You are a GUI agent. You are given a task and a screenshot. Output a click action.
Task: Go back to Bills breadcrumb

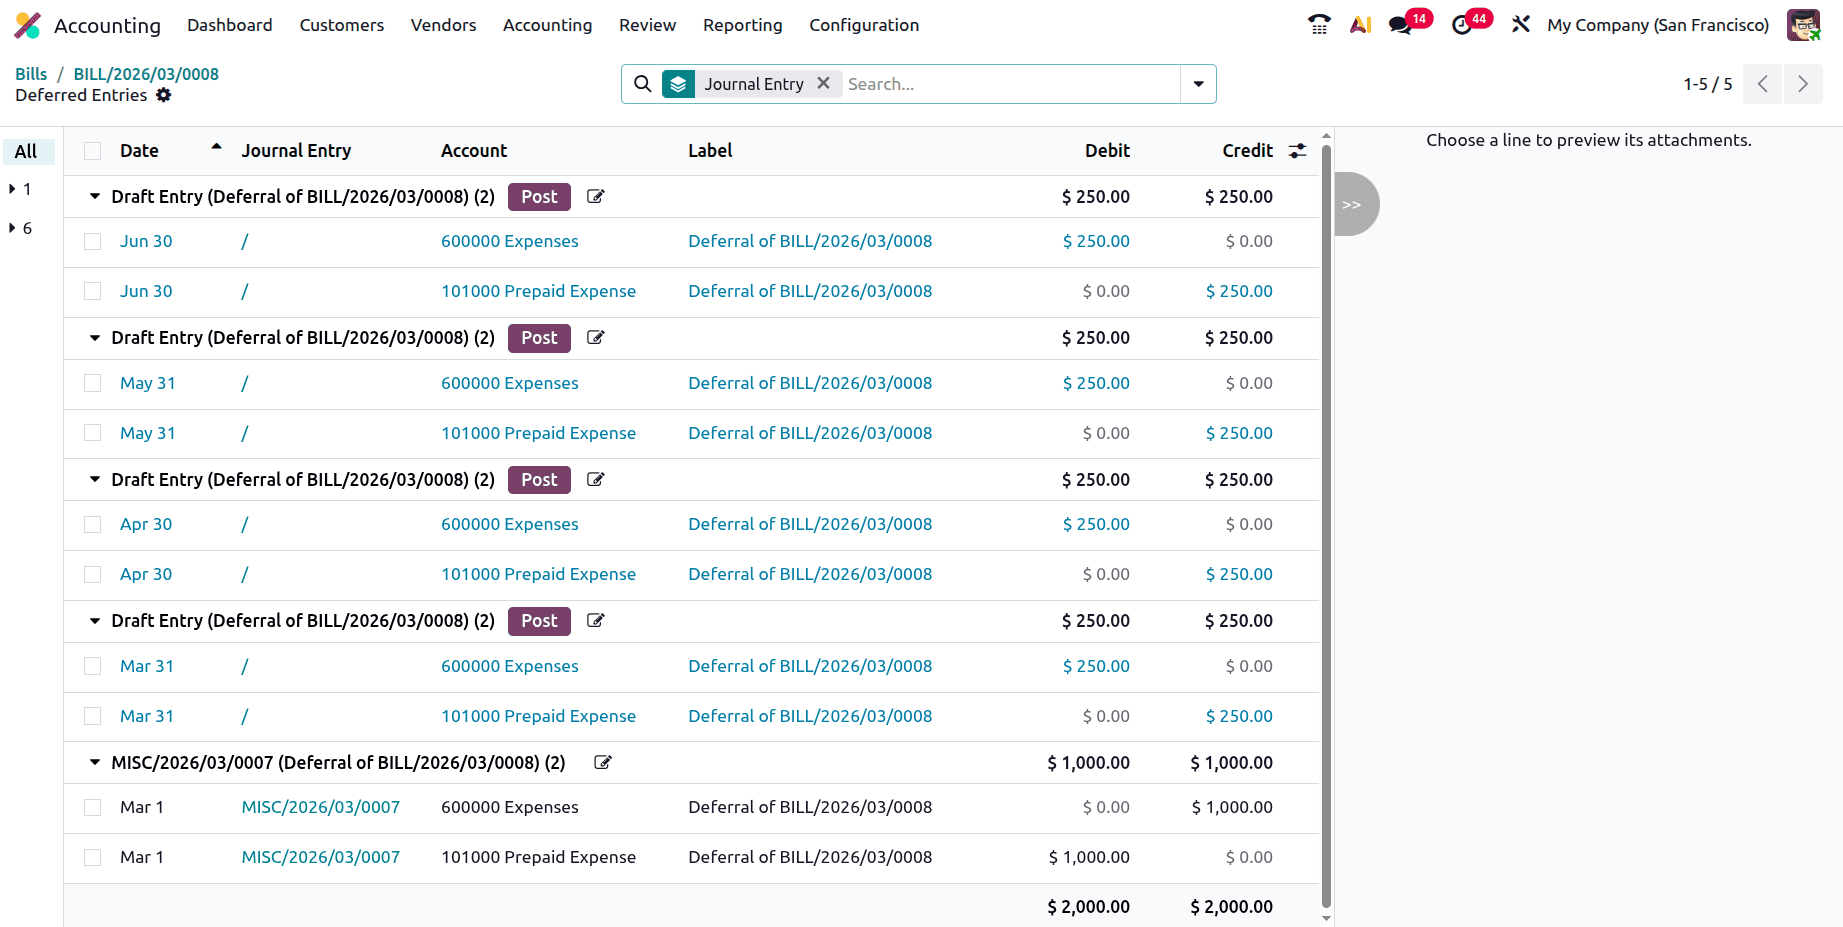click(31, 74)
